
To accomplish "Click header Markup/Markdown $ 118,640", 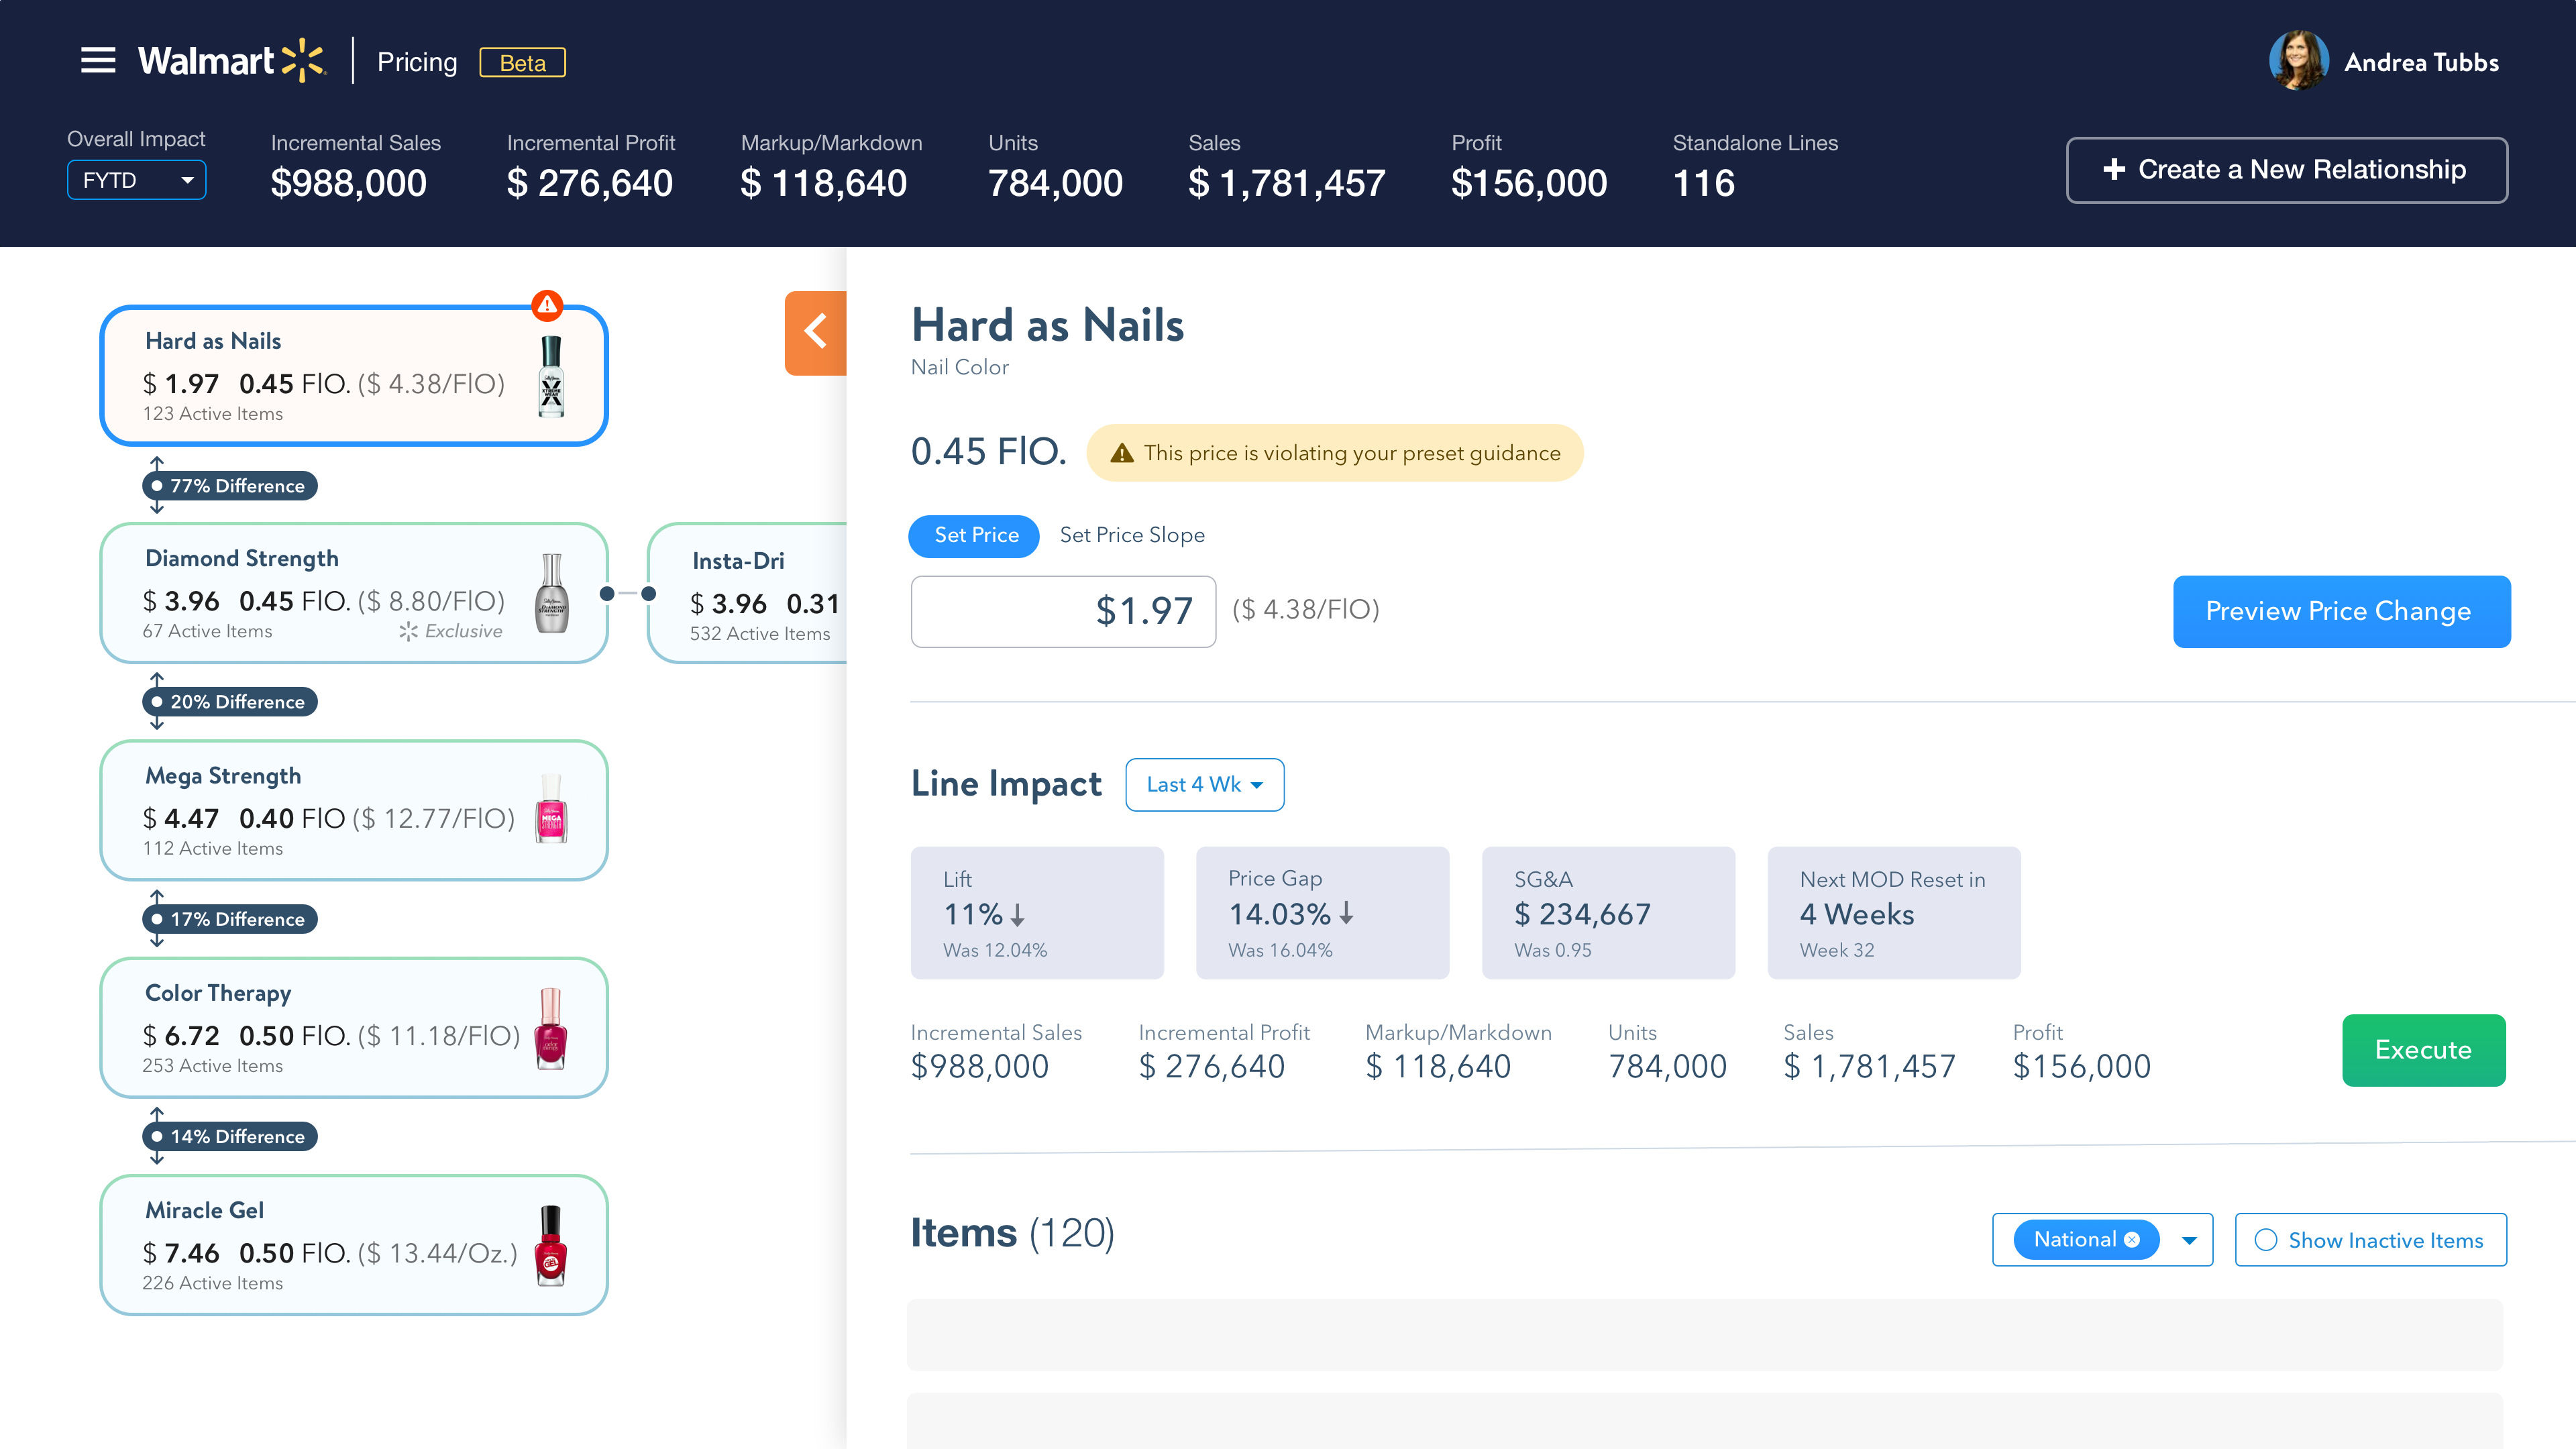I will pos(831,167).
